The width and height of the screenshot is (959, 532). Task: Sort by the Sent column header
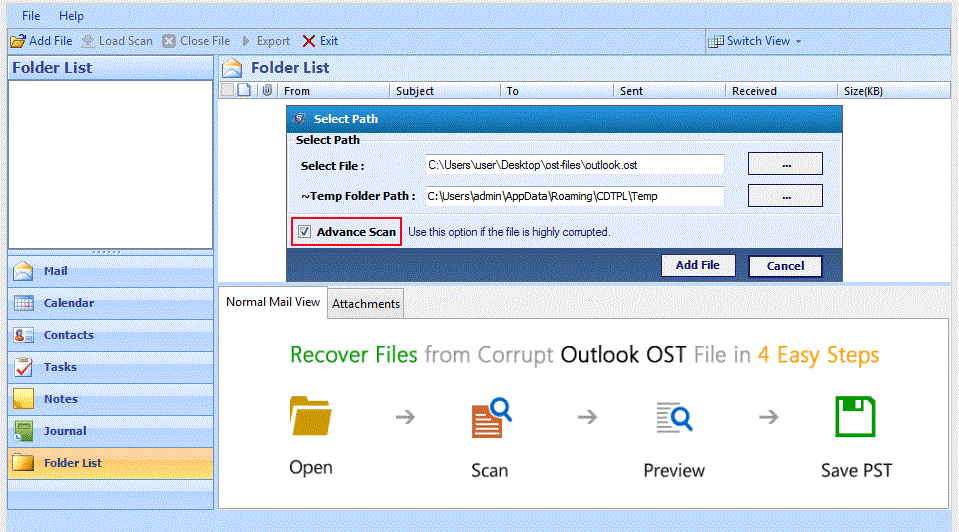pyautogui.click(x=670, y=91)
